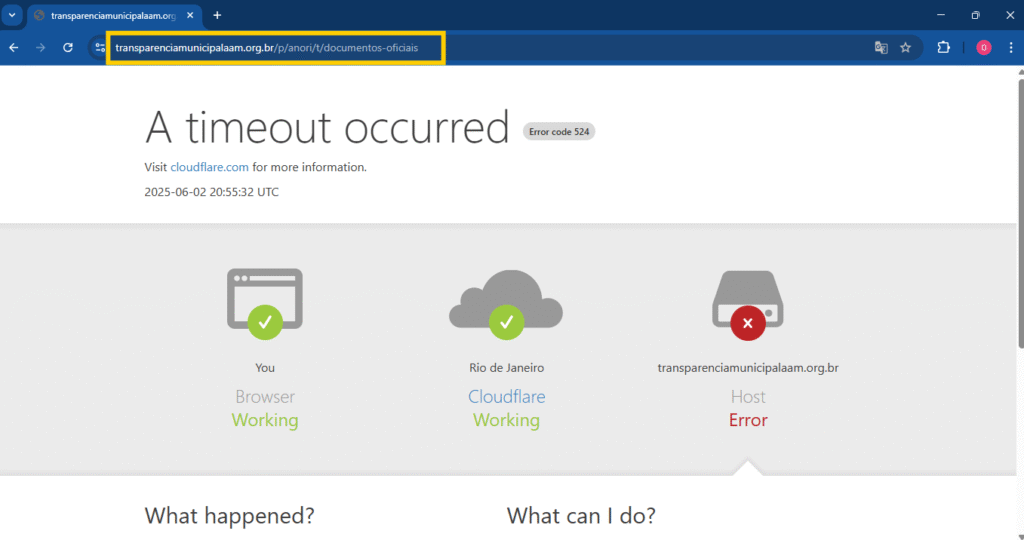Image resolution: width=1024 pixels, height=540 pixels.
Task: Click the red Error status text
Action: [748, 420]
